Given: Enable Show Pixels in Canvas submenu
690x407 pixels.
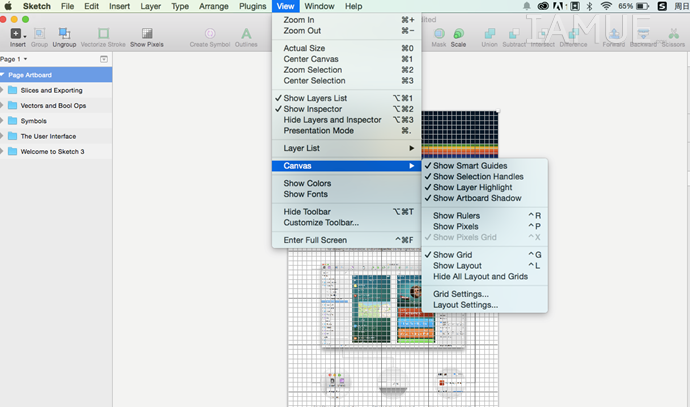Looking at the screenshot, I should tap(484, 227).
